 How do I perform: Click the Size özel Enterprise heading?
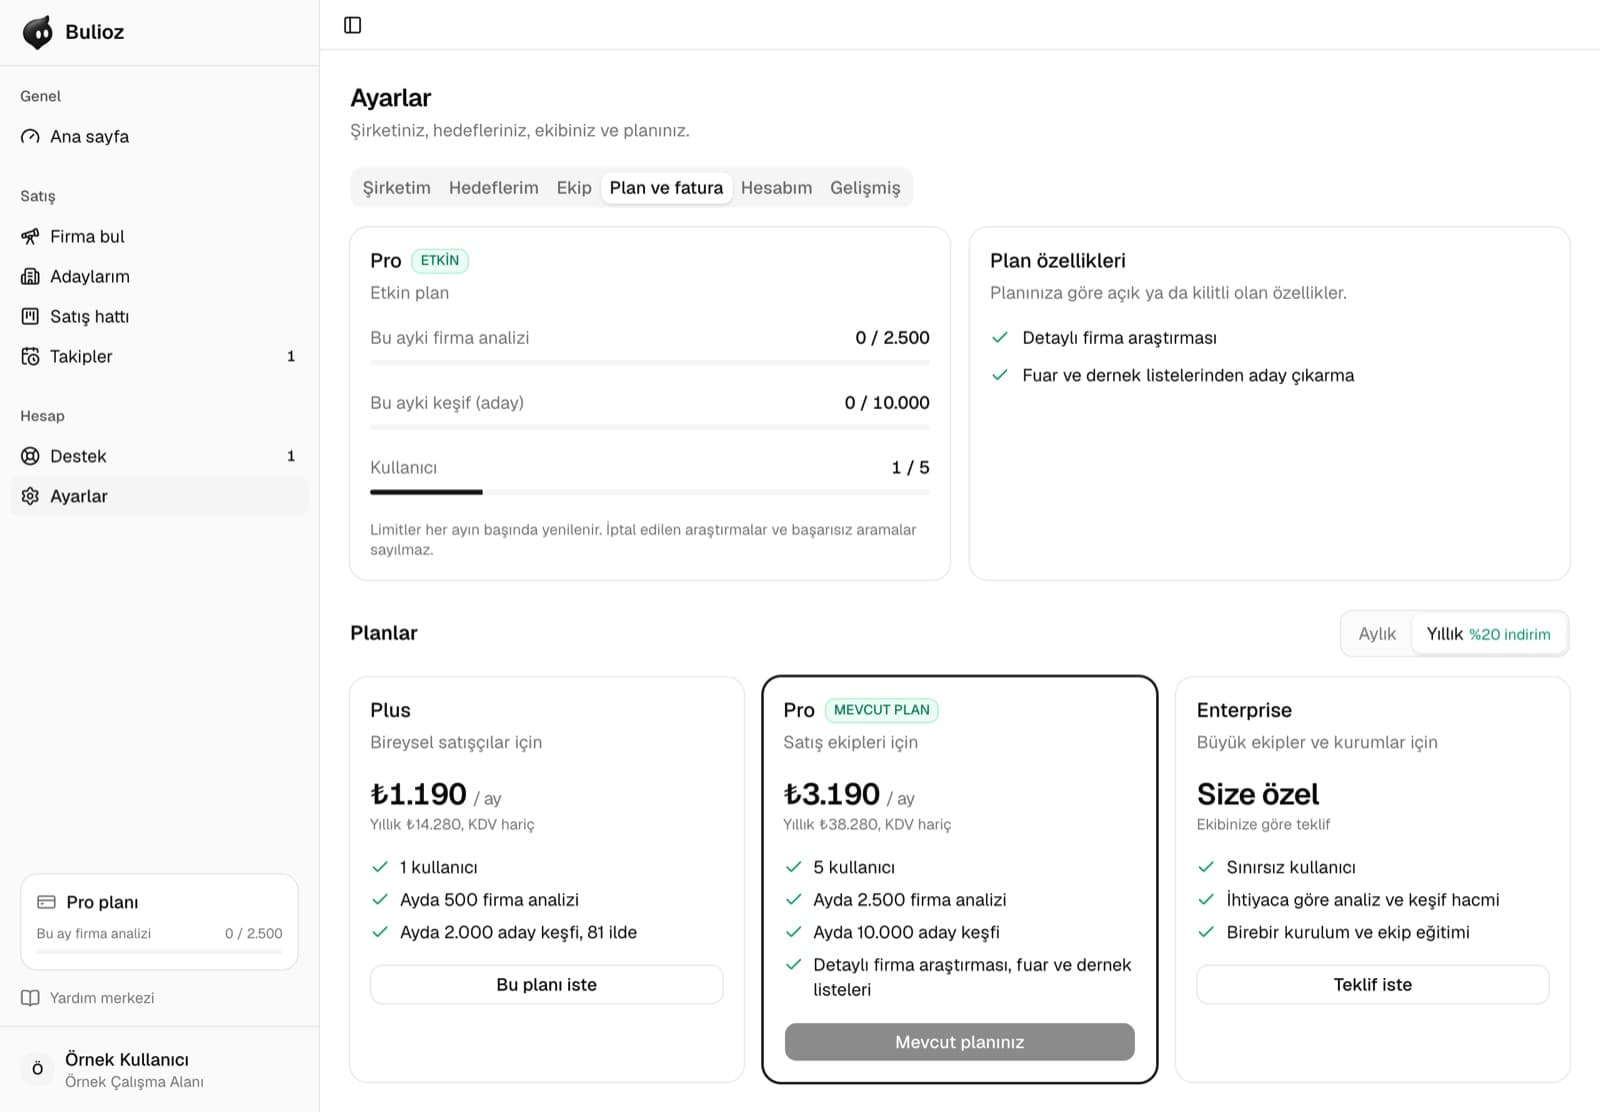1258,794
